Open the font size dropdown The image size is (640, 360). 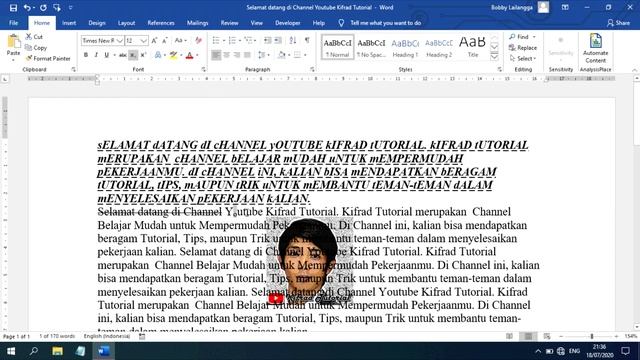(x=144, y=41)
